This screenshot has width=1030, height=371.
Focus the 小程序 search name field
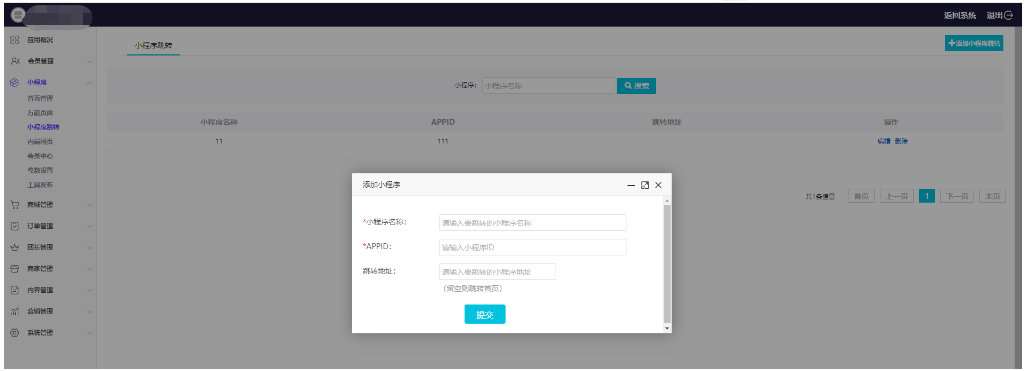click(549, 86)
